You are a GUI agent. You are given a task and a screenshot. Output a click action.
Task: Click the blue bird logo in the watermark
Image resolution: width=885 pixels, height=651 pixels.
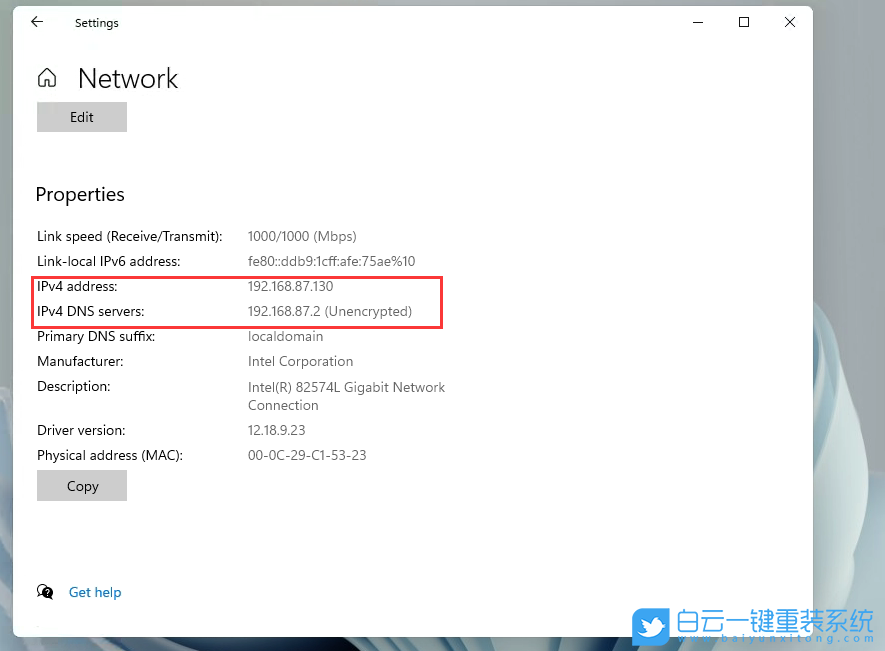pos(650,626)
